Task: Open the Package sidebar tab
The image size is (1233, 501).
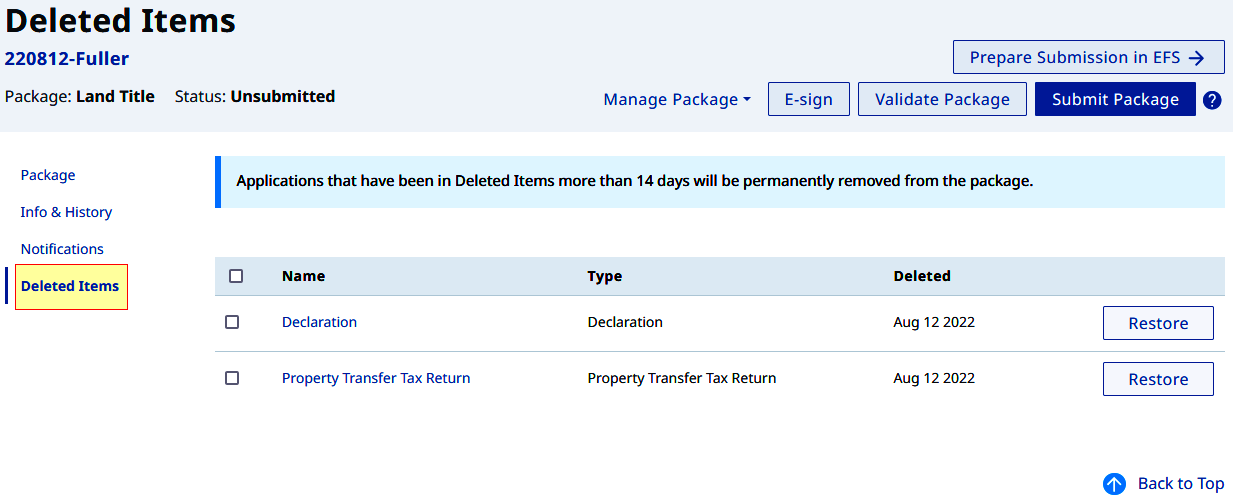Action: pos(48,175)
